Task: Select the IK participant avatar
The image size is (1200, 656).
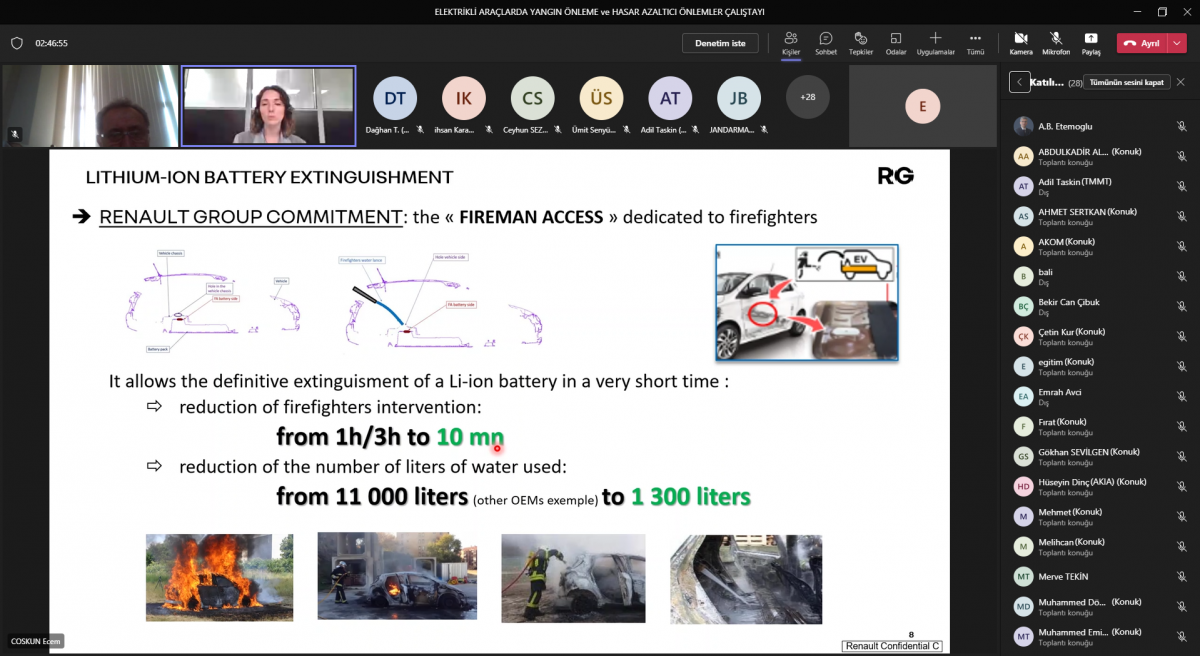Action: tap(464, 98)
